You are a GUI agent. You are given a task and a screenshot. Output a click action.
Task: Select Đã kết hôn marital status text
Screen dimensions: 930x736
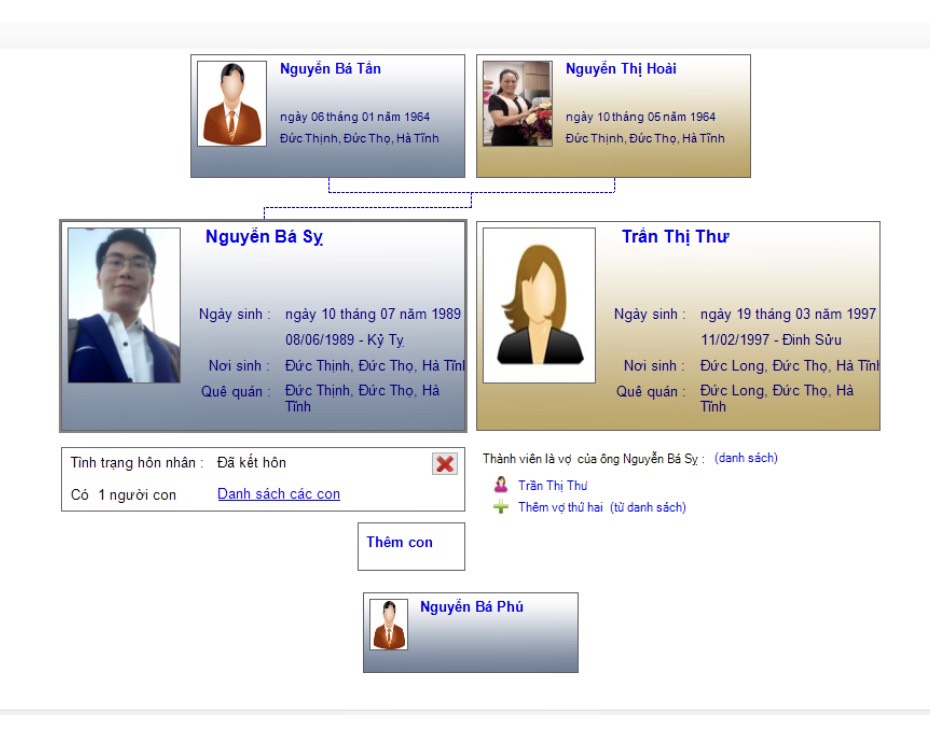(251, 463)
